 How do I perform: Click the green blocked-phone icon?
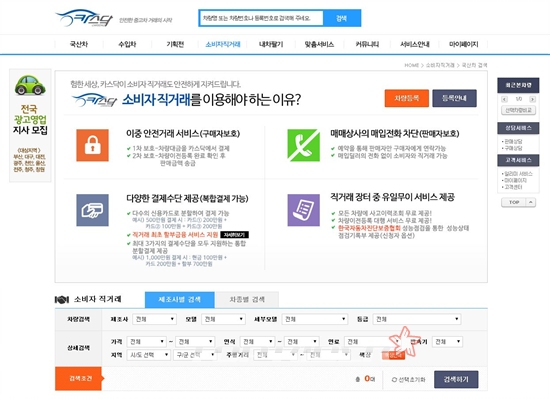(x=303, y=145)
